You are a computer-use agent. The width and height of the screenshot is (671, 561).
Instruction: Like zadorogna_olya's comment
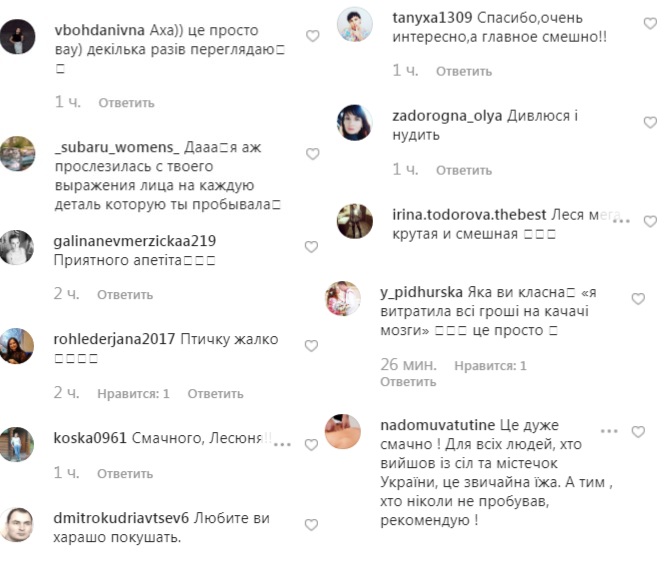point(650,122)
